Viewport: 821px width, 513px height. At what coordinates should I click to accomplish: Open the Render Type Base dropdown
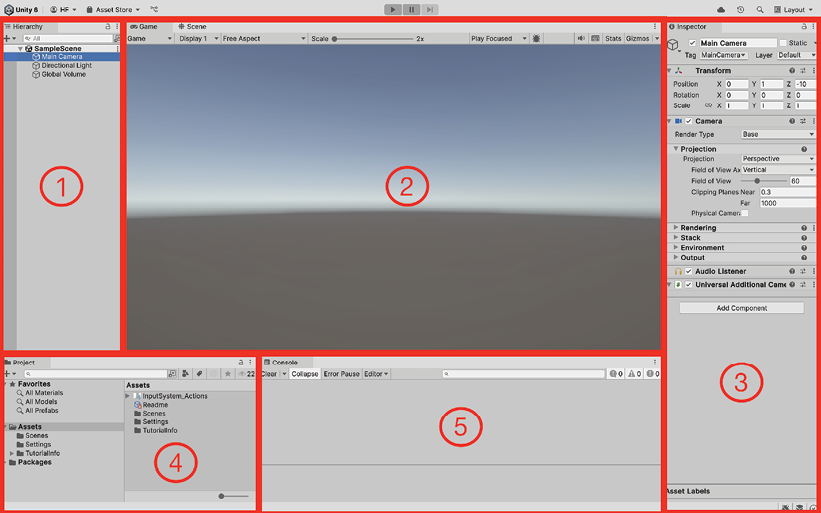click(x=778, y=134)
